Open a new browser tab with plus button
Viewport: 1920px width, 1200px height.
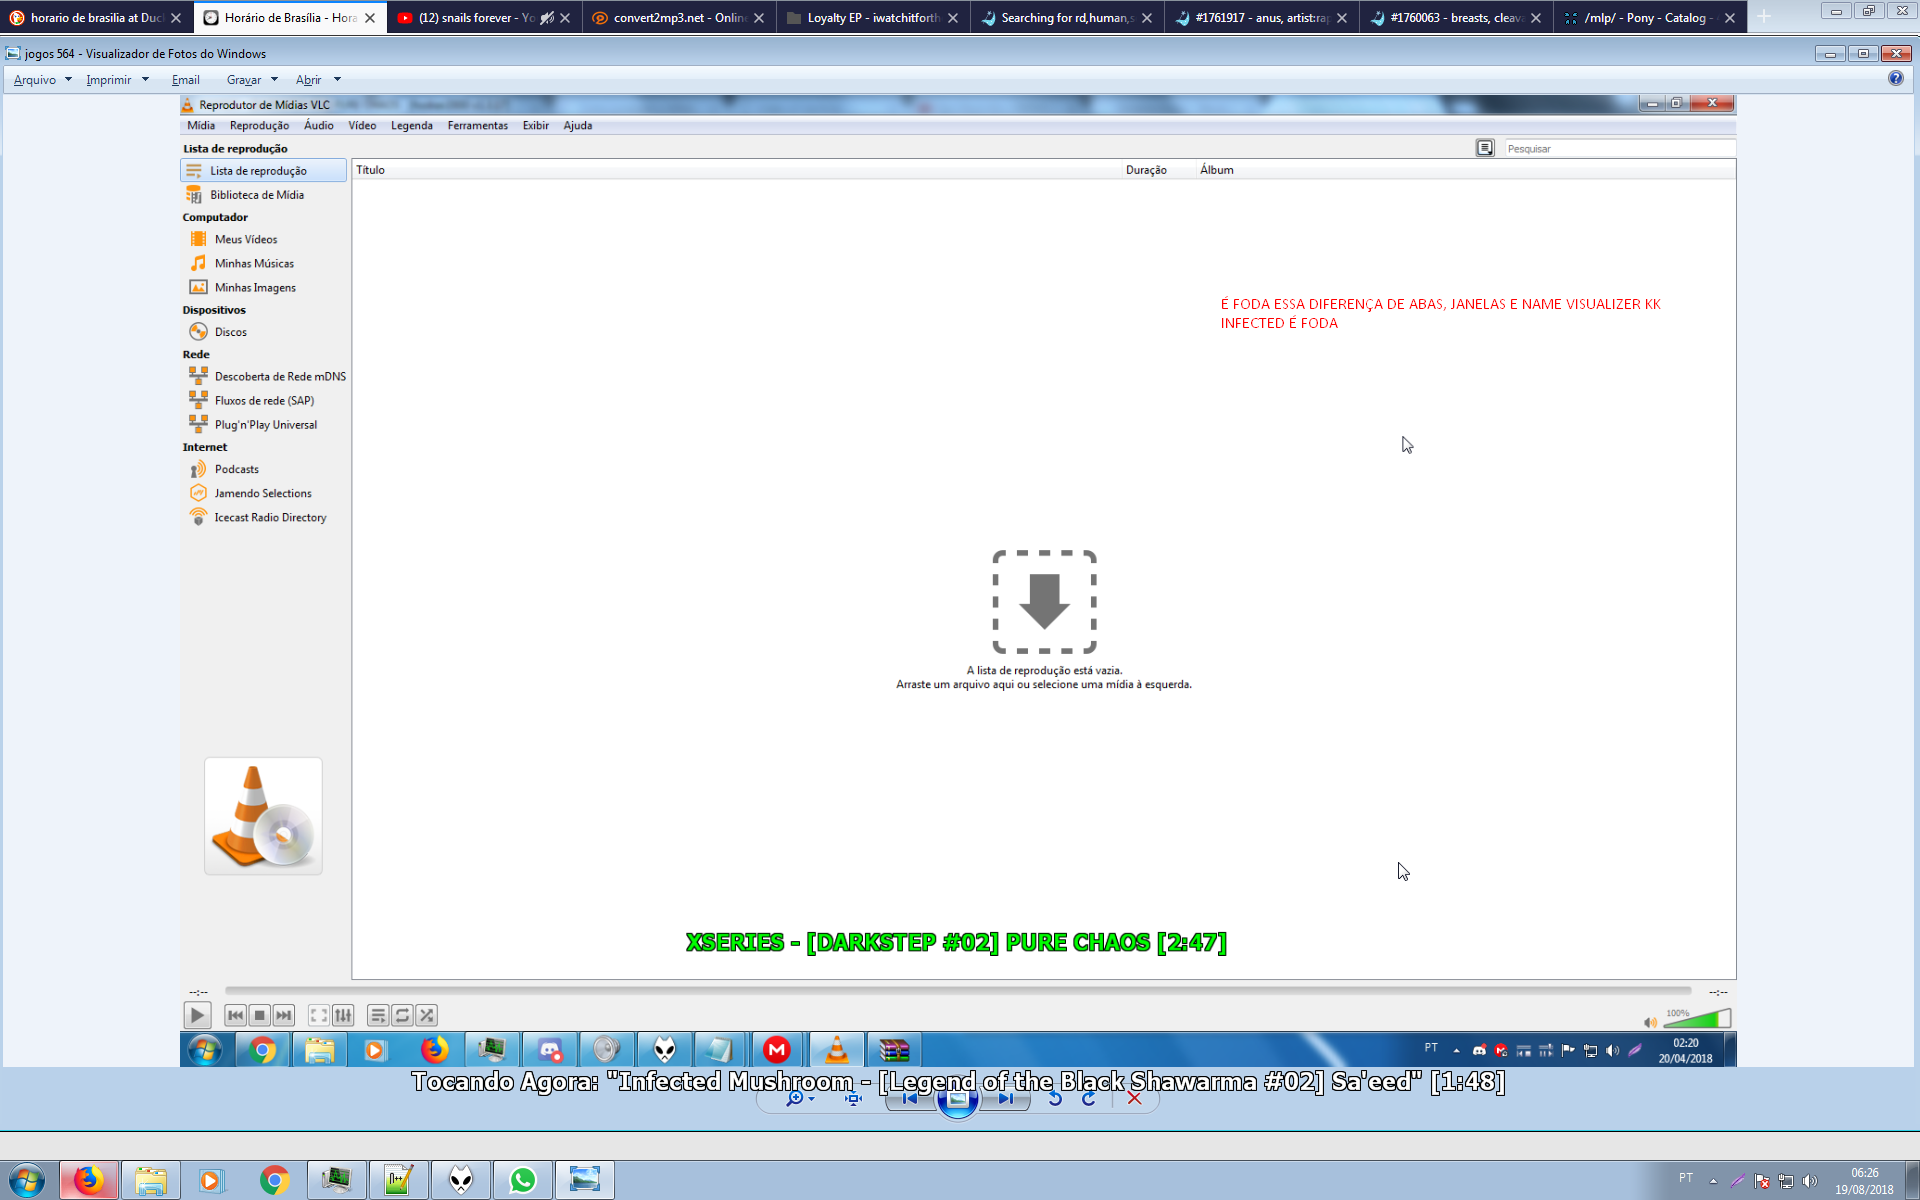1764,17
